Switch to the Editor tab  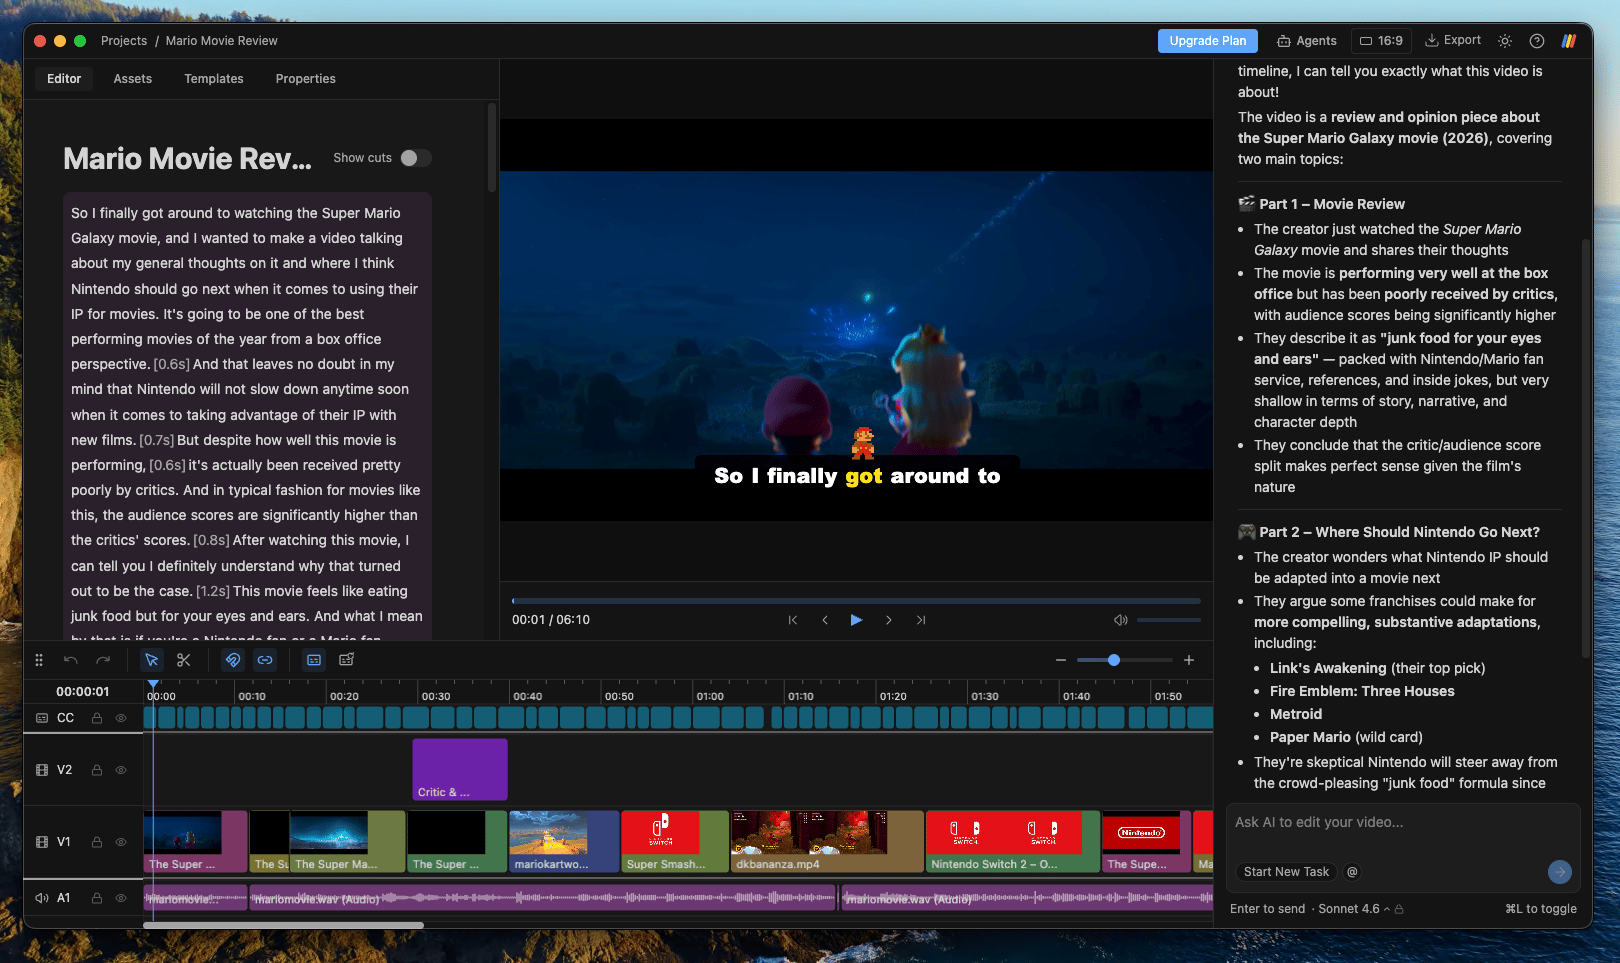coord(64,79)
